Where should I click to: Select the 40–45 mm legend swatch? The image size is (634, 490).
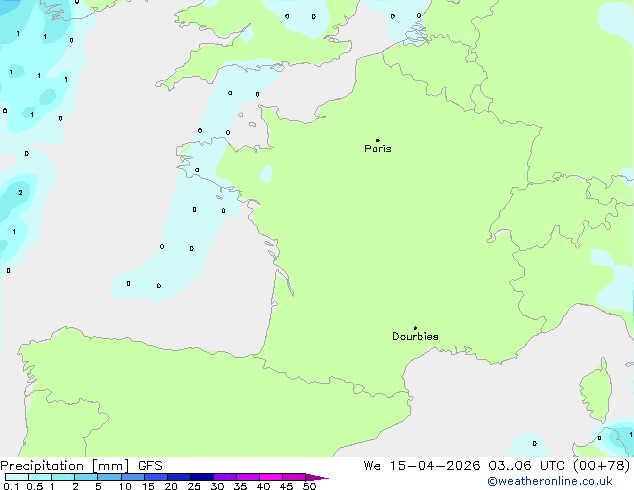point(271,477)
